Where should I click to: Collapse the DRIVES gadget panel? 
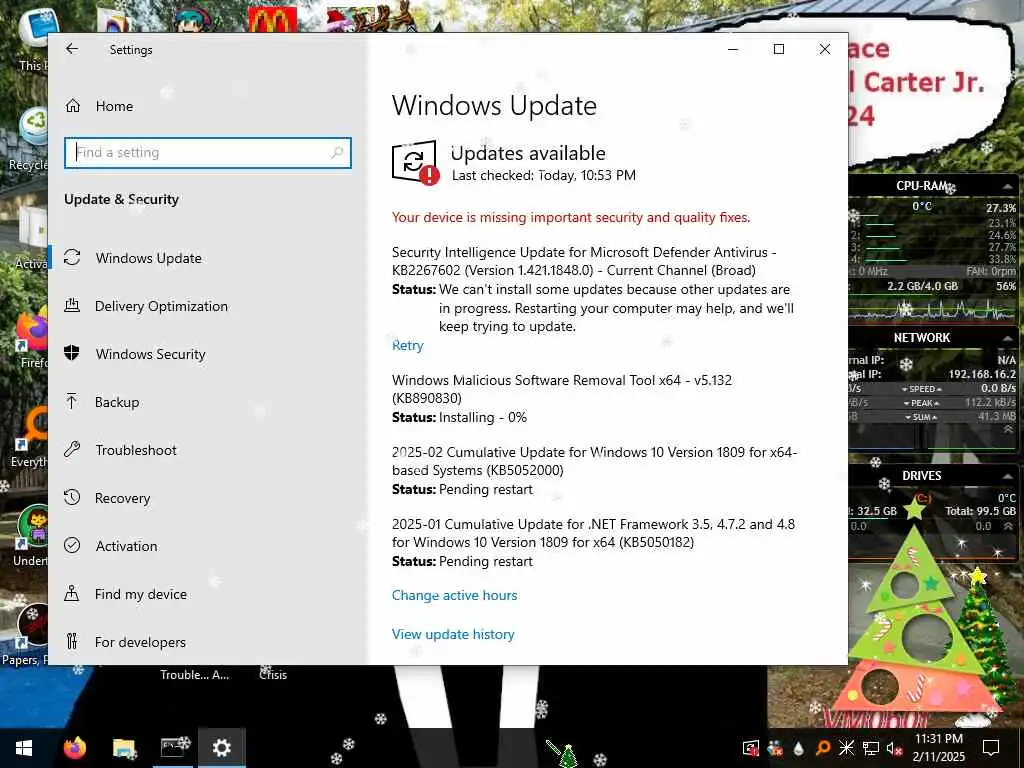point(1006,476)
